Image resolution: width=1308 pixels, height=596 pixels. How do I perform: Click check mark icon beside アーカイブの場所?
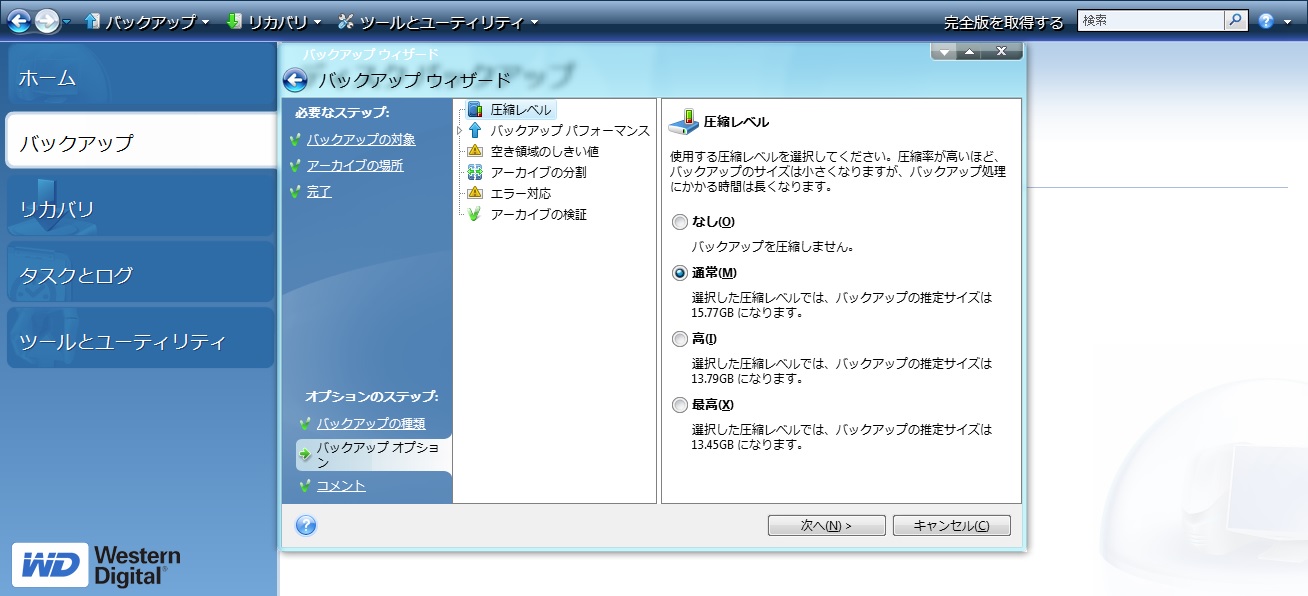(294, 166)
